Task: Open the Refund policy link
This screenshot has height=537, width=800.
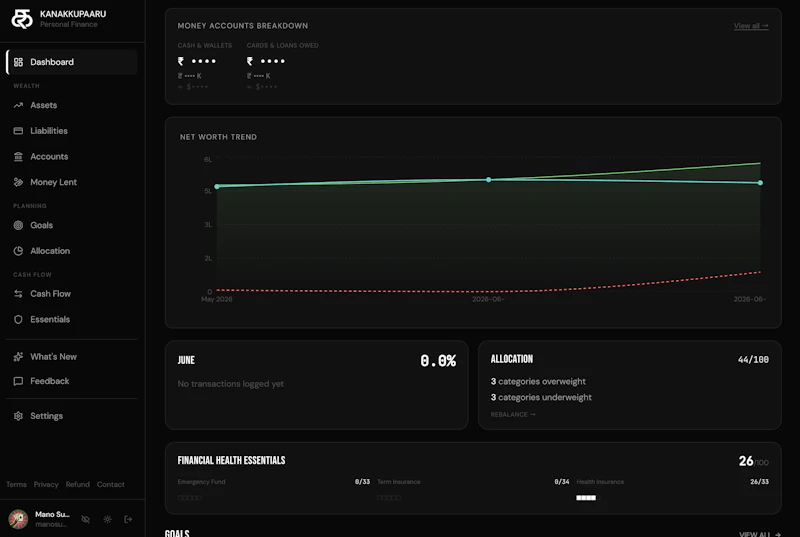Action: pyautogui.click(x=78, y=484)
